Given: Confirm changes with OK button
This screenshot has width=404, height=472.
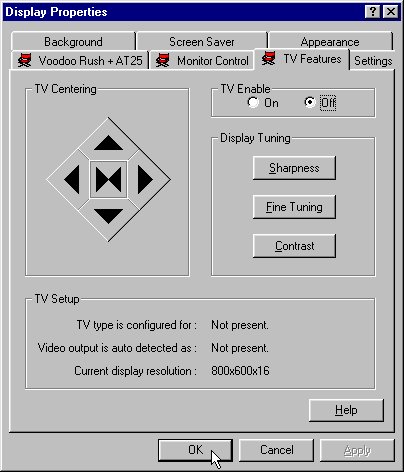Looking at the screenshot, I should coord(195,450).
